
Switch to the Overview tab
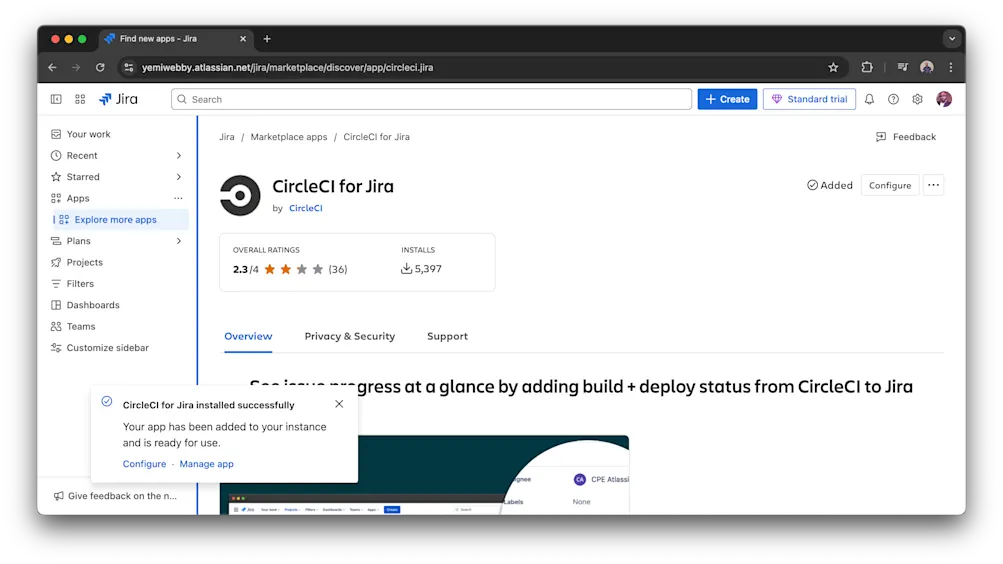click(248, 336)
